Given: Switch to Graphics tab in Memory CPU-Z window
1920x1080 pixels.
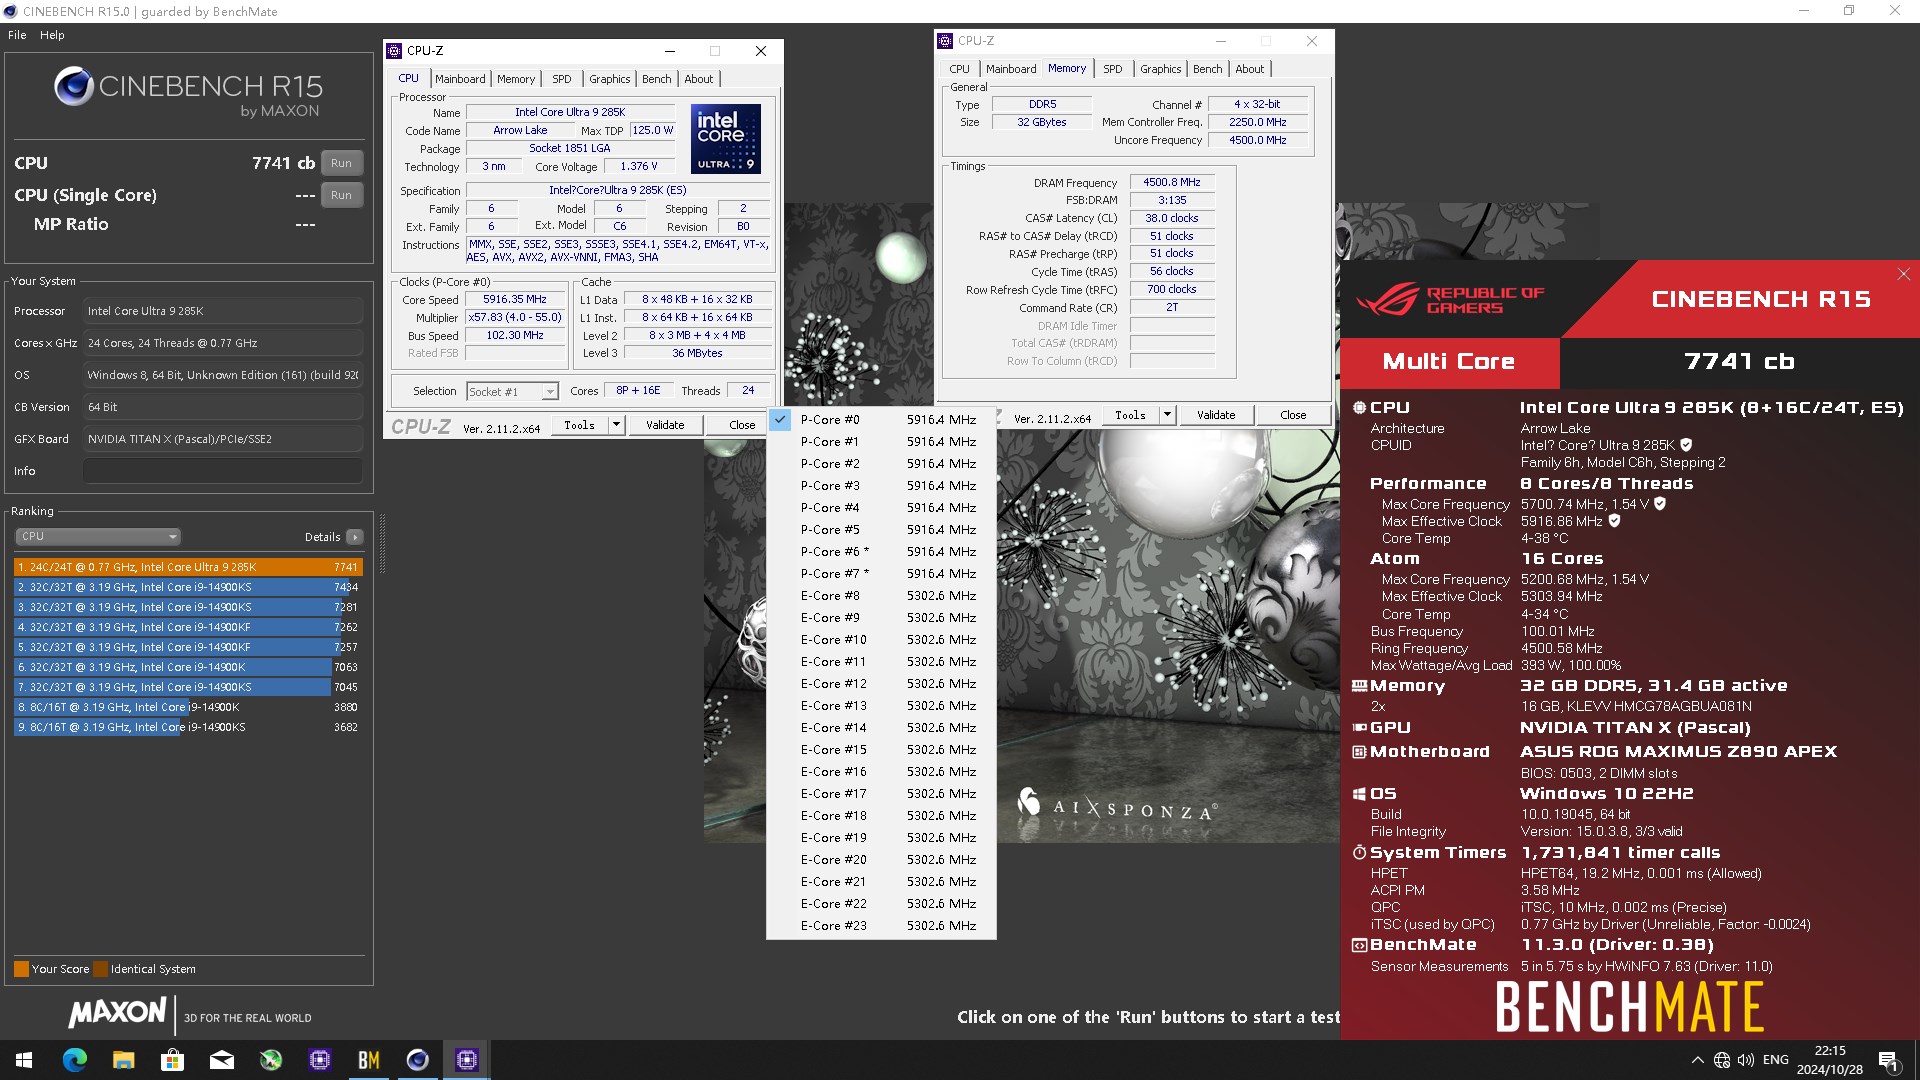Looking at the screenshot, I should (1161, 69).
